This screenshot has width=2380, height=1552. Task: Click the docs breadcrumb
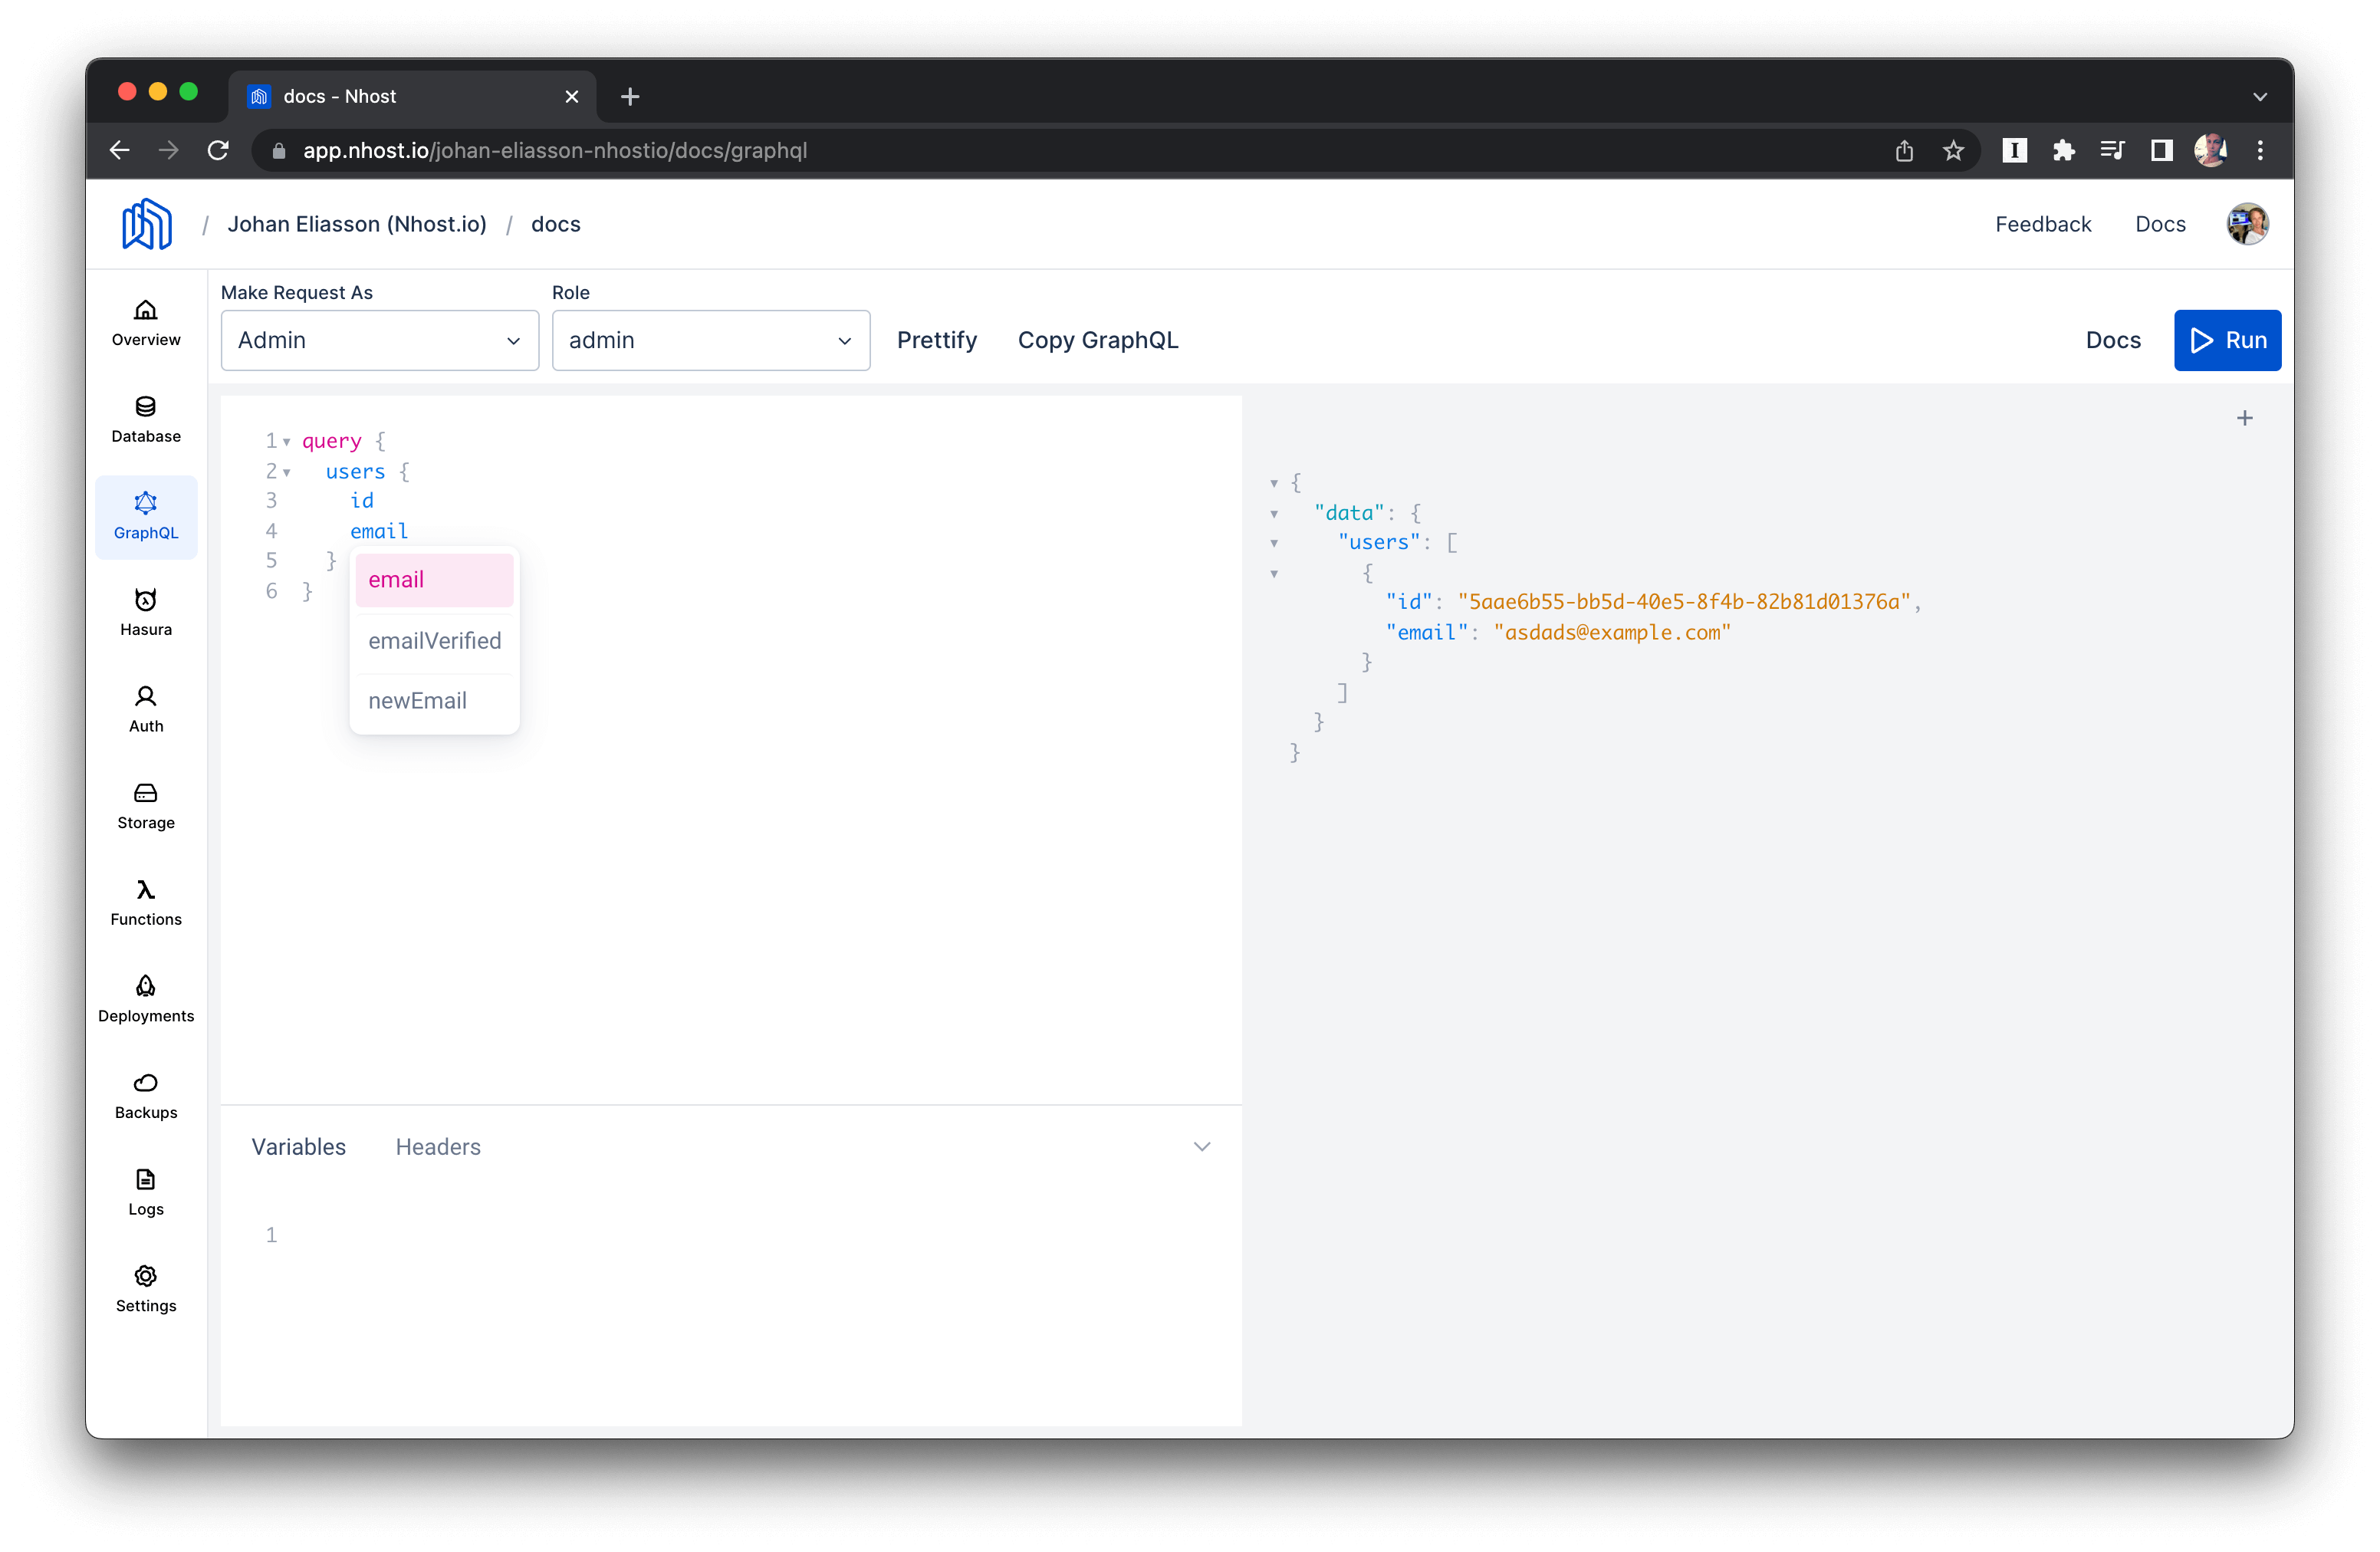[556, 224]
